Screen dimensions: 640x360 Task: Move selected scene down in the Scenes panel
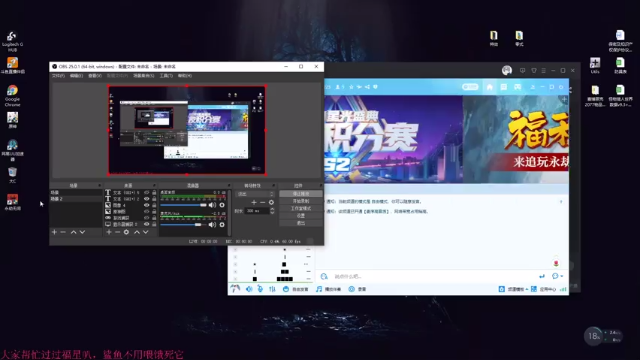tap(82, 232)
